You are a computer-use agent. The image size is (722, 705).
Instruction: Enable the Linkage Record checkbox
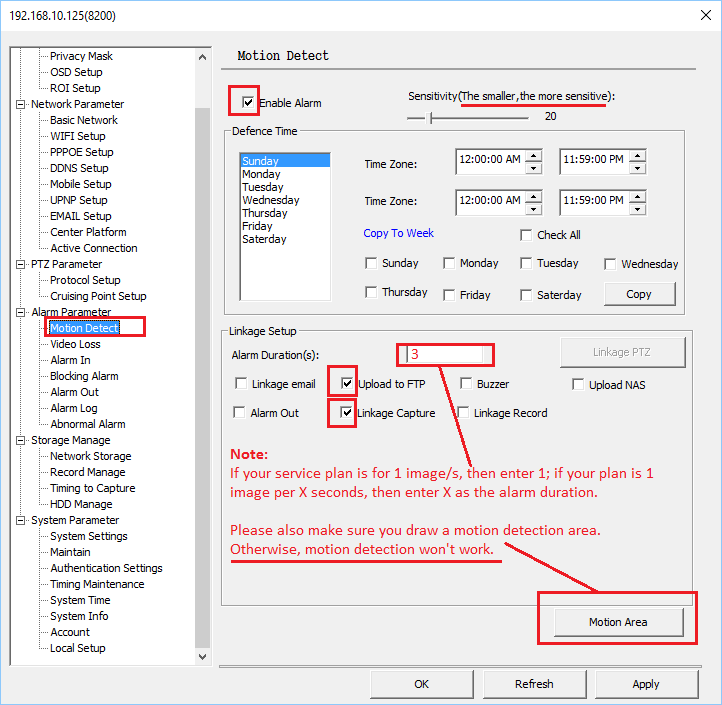[465, 412]
